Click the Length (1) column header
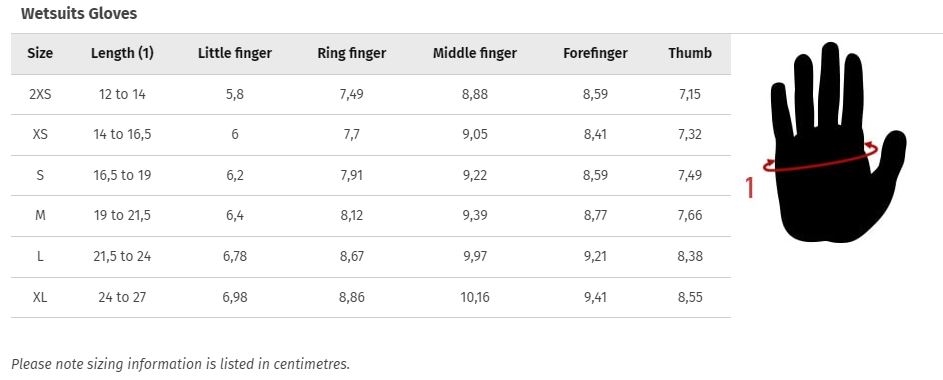The image size is (943, 380). pyautogui.click(x=122, y=53)
